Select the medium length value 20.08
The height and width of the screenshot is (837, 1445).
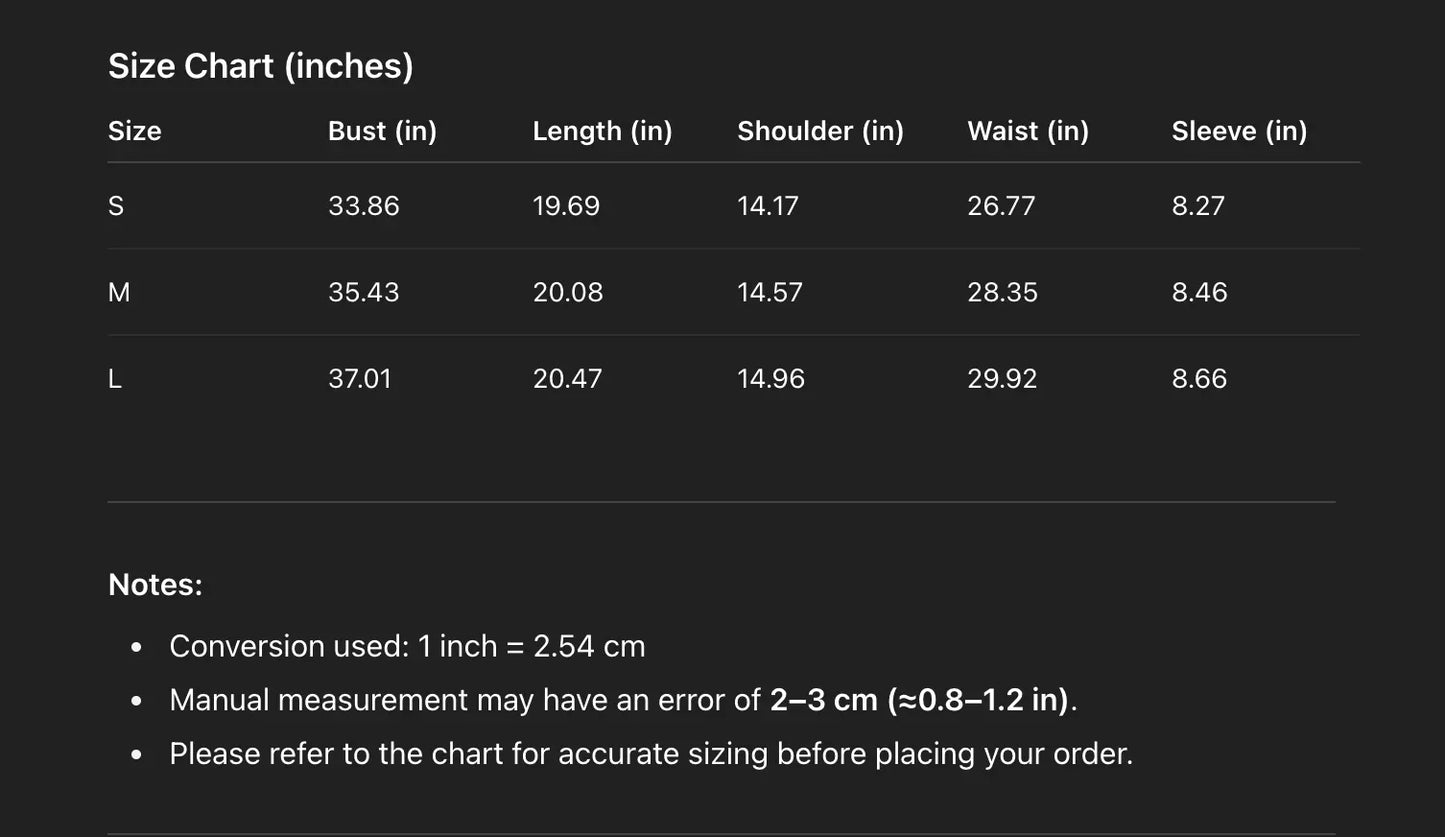coord(568,292)
